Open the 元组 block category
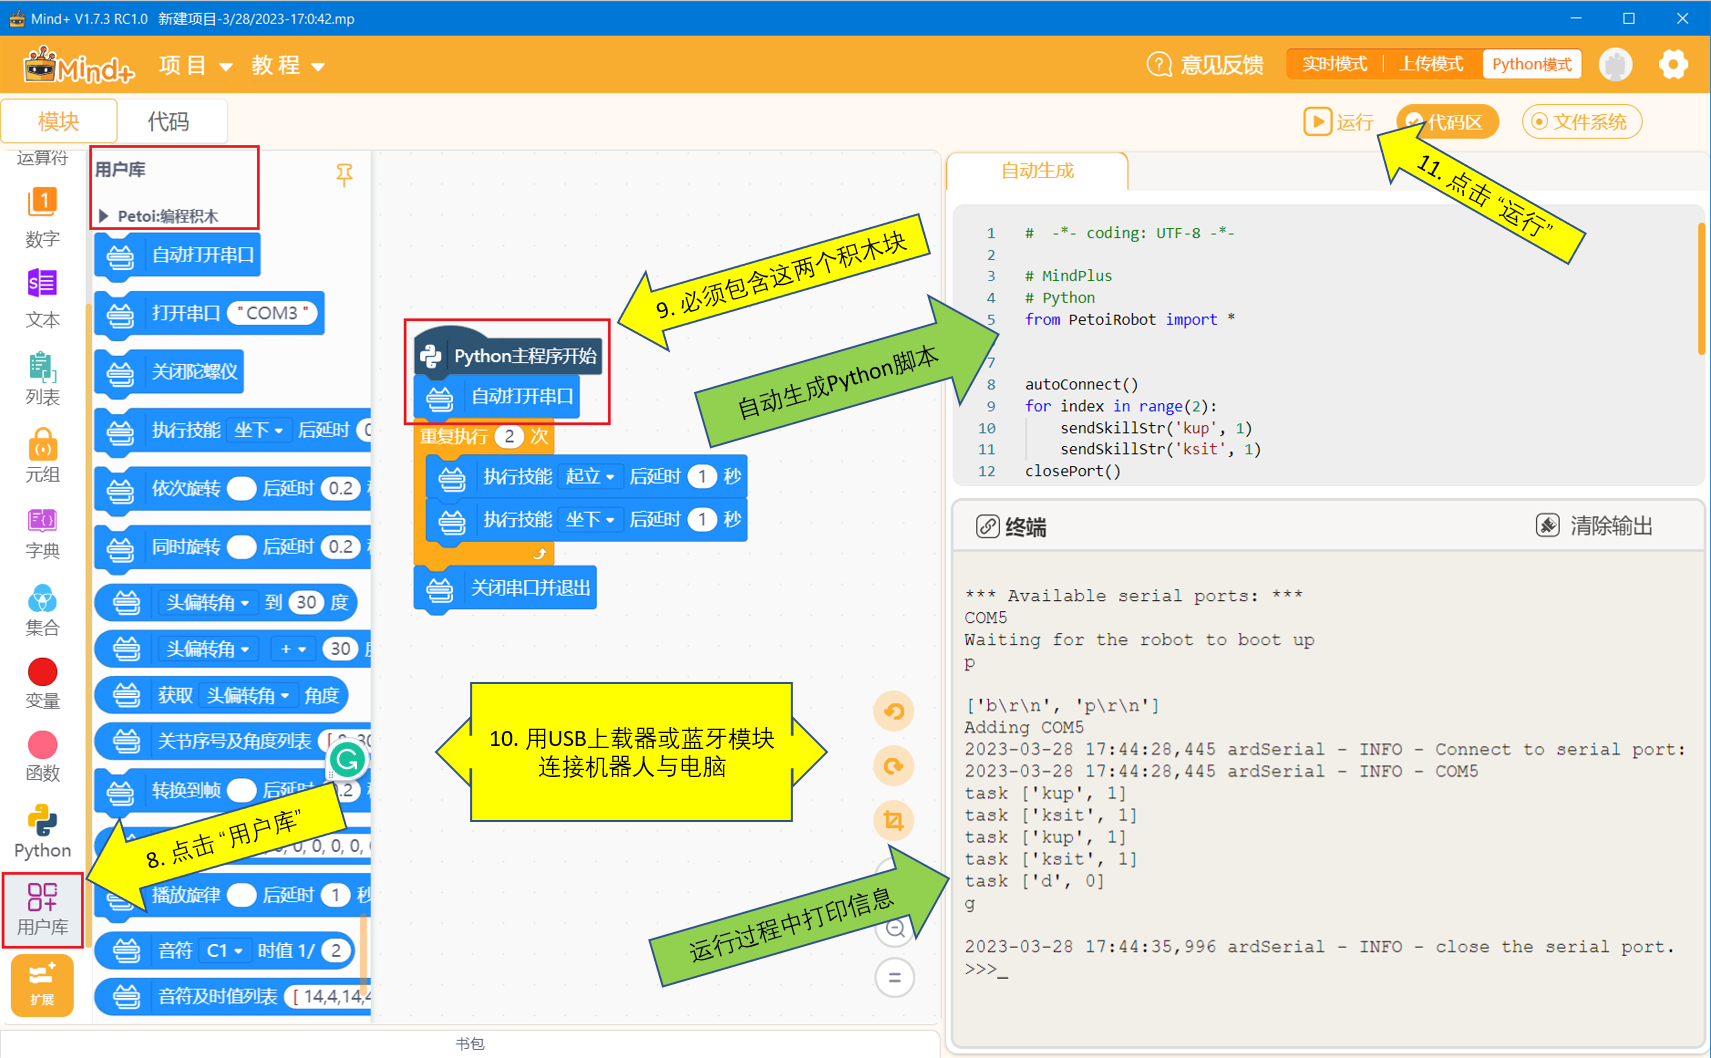 pos(42,456)
